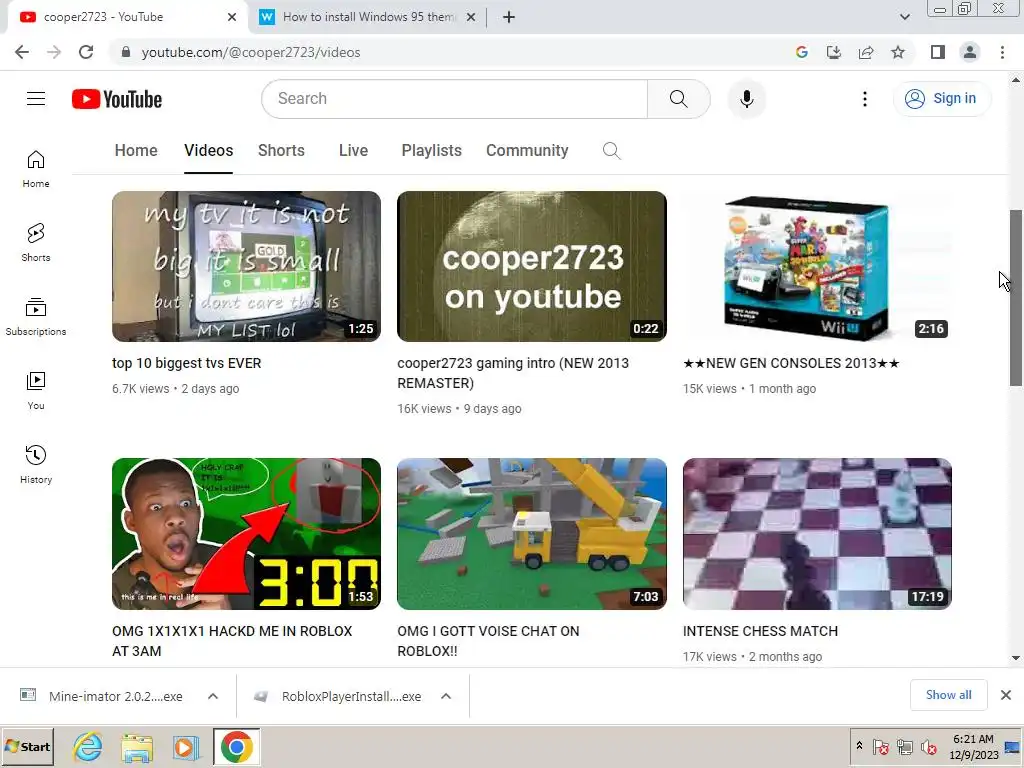The image size is (1024, 768).
Task: Select the Videos channel tab
Action: pyautogui.click(x=208, y=151)
